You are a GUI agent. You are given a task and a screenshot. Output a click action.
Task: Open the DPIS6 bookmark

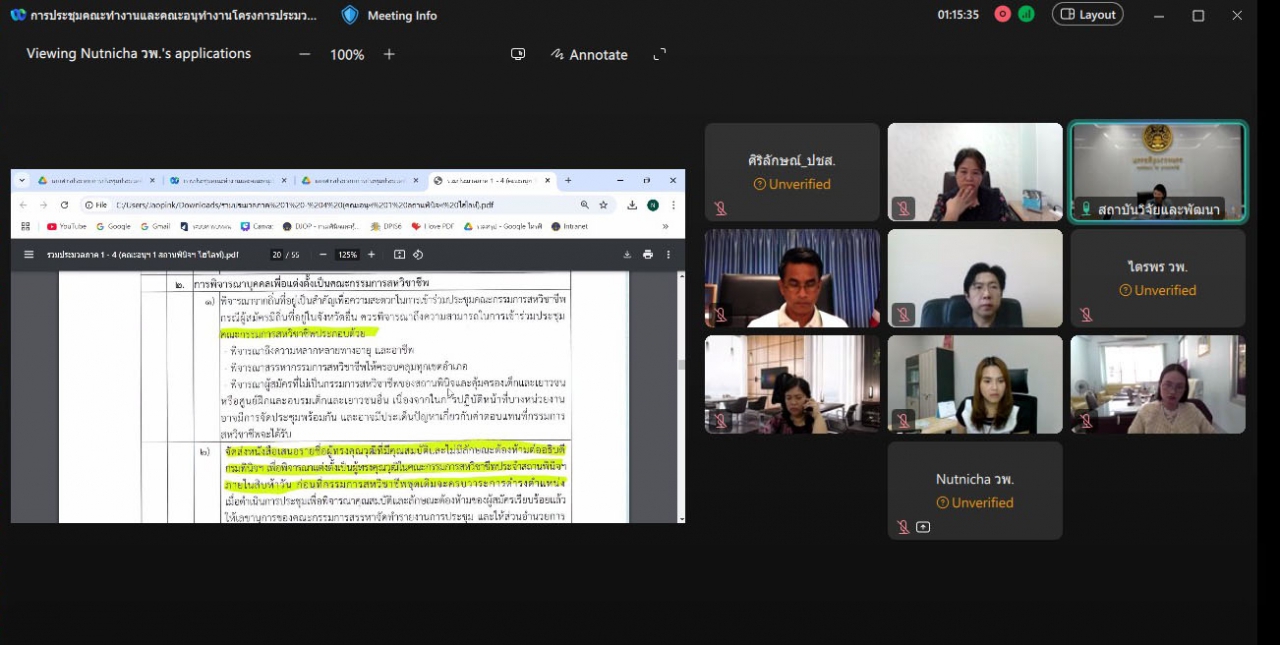coord(386,226)
